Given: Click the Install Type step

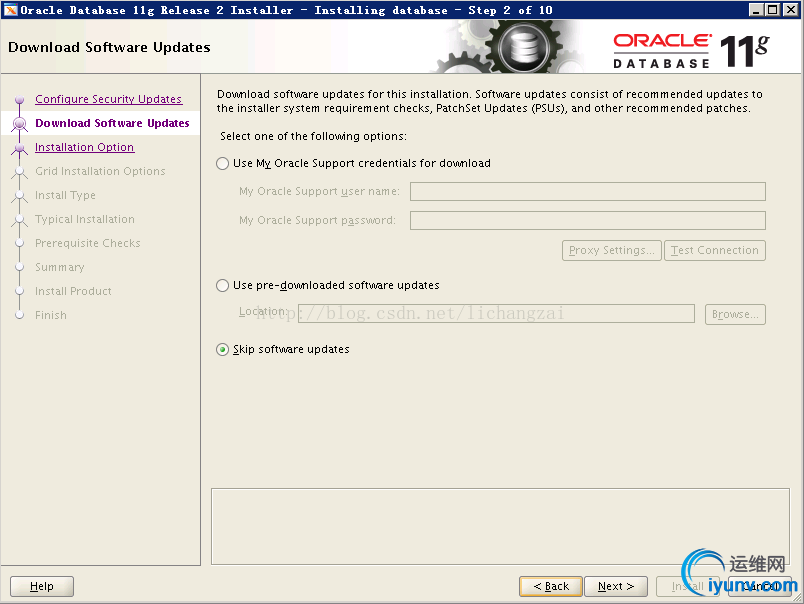Looking at the screenshot, I should [x=65, y=195].
